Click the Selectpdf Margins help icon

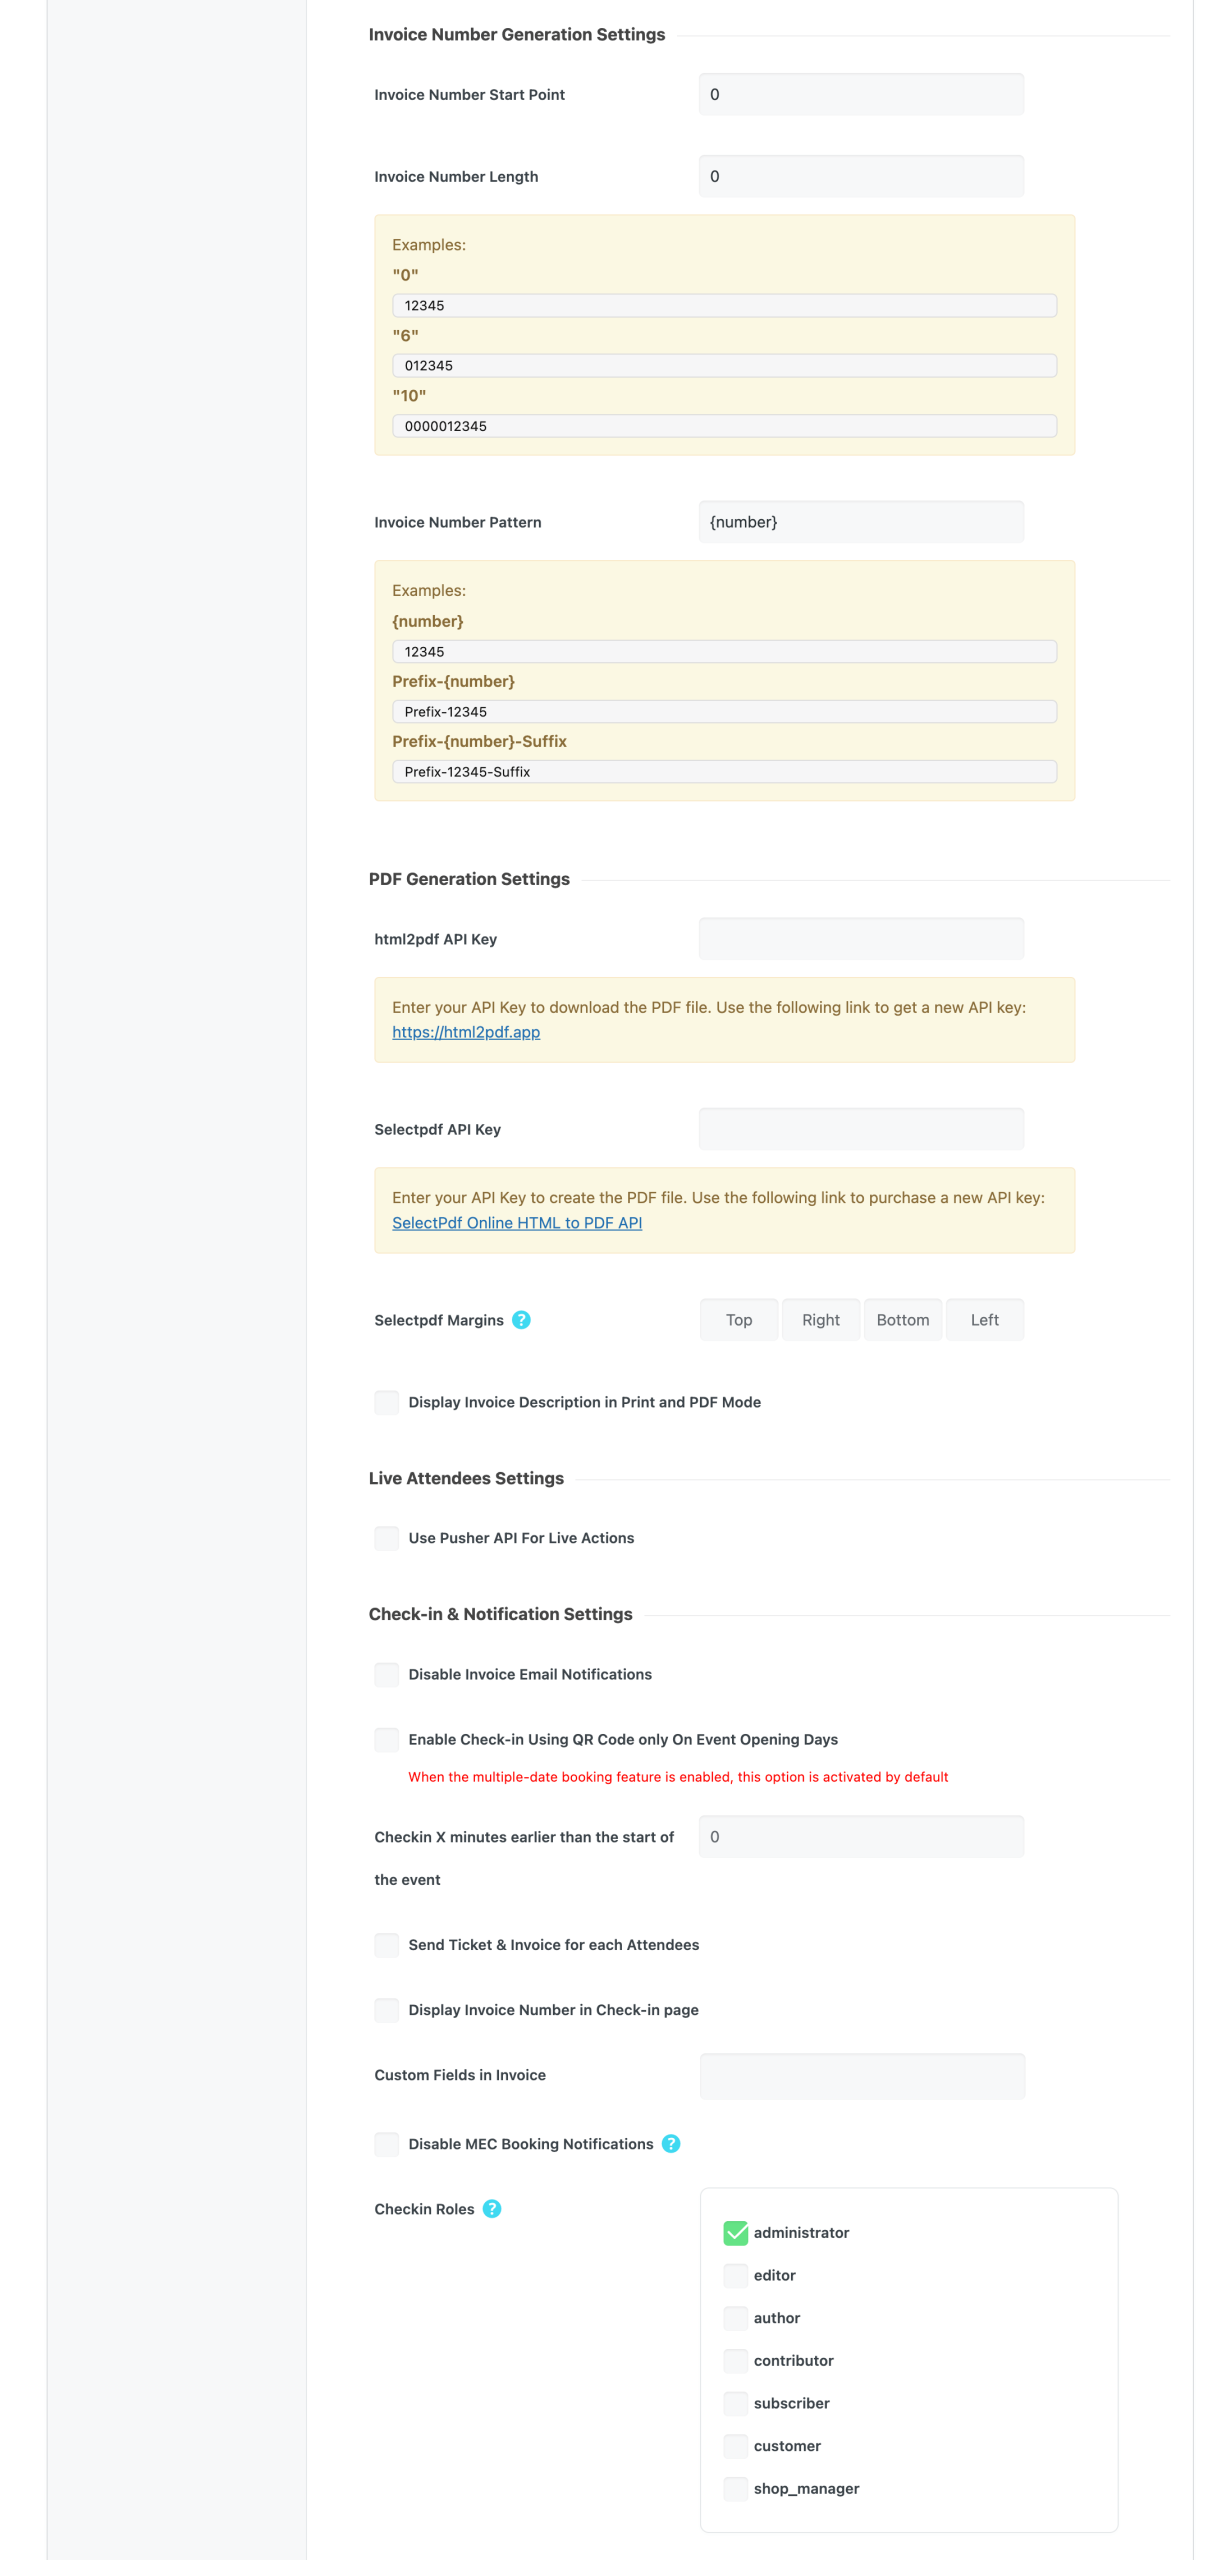[521, 1320]
